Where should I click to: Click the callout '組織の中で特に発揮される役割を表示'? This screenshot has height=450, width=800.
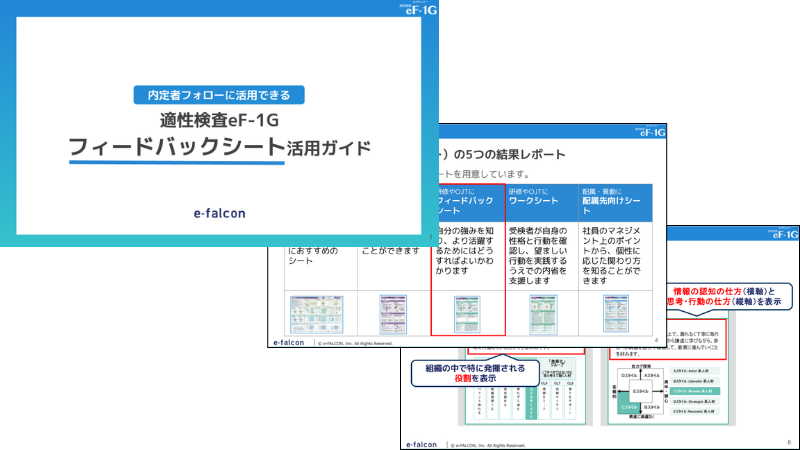click(475, 373)
